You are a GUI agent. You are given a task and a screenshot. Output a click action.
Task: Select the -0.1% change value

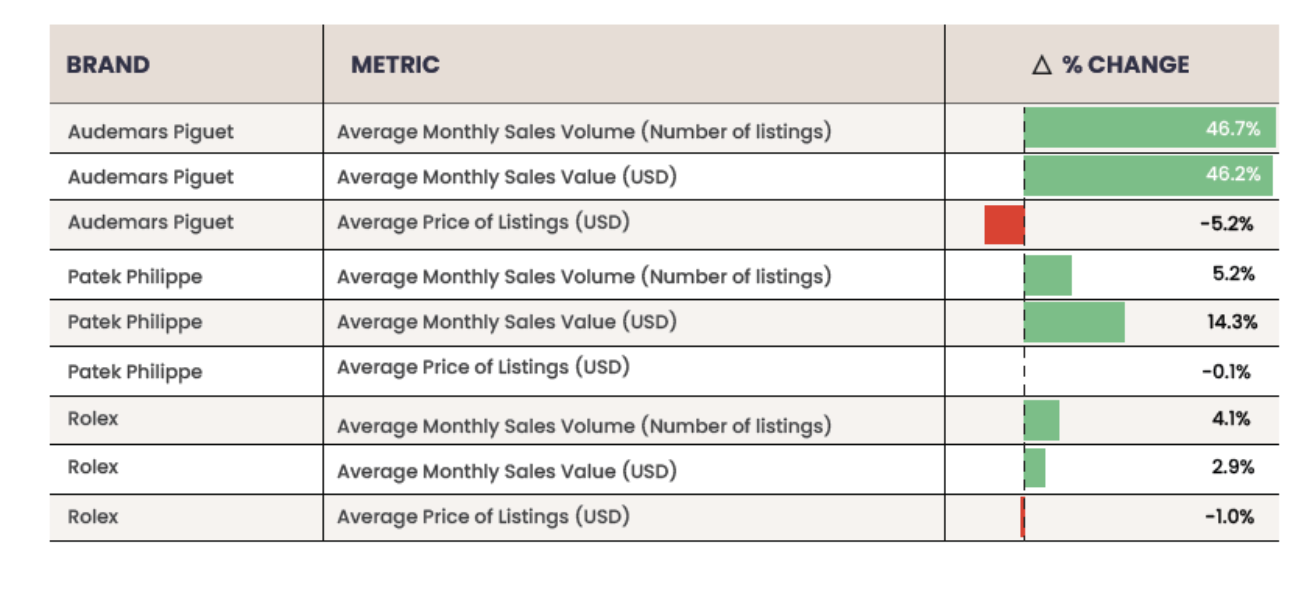[x=1226, y=372]
